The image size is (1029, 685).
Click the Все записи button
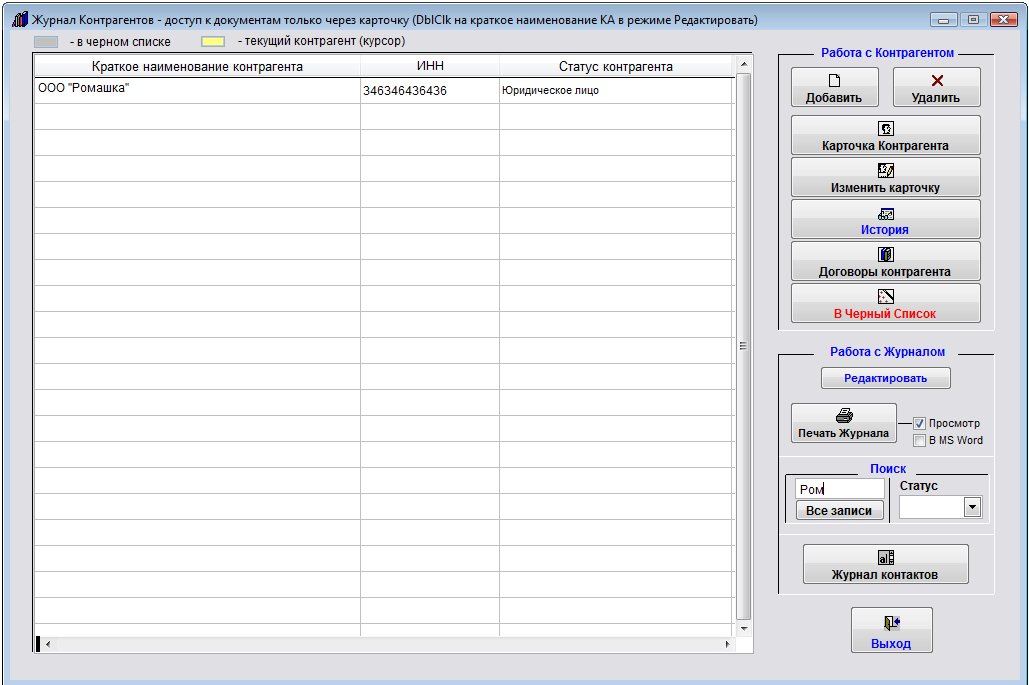839,510
